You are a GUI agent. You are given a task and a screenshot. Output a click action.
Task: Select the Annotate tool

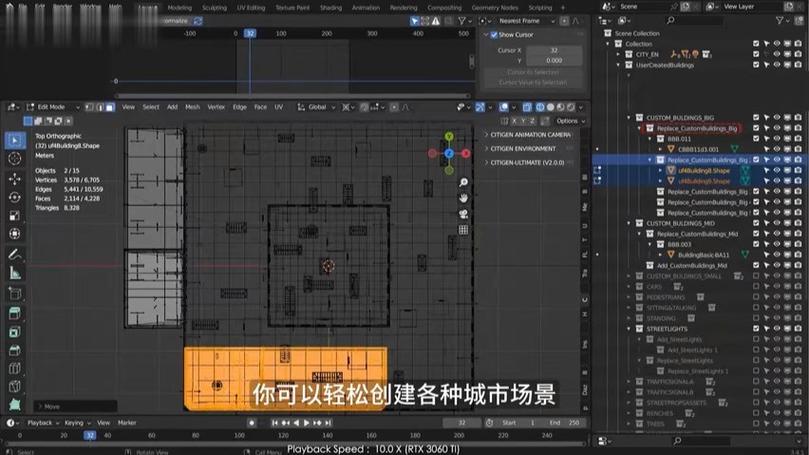coord(15,254)
